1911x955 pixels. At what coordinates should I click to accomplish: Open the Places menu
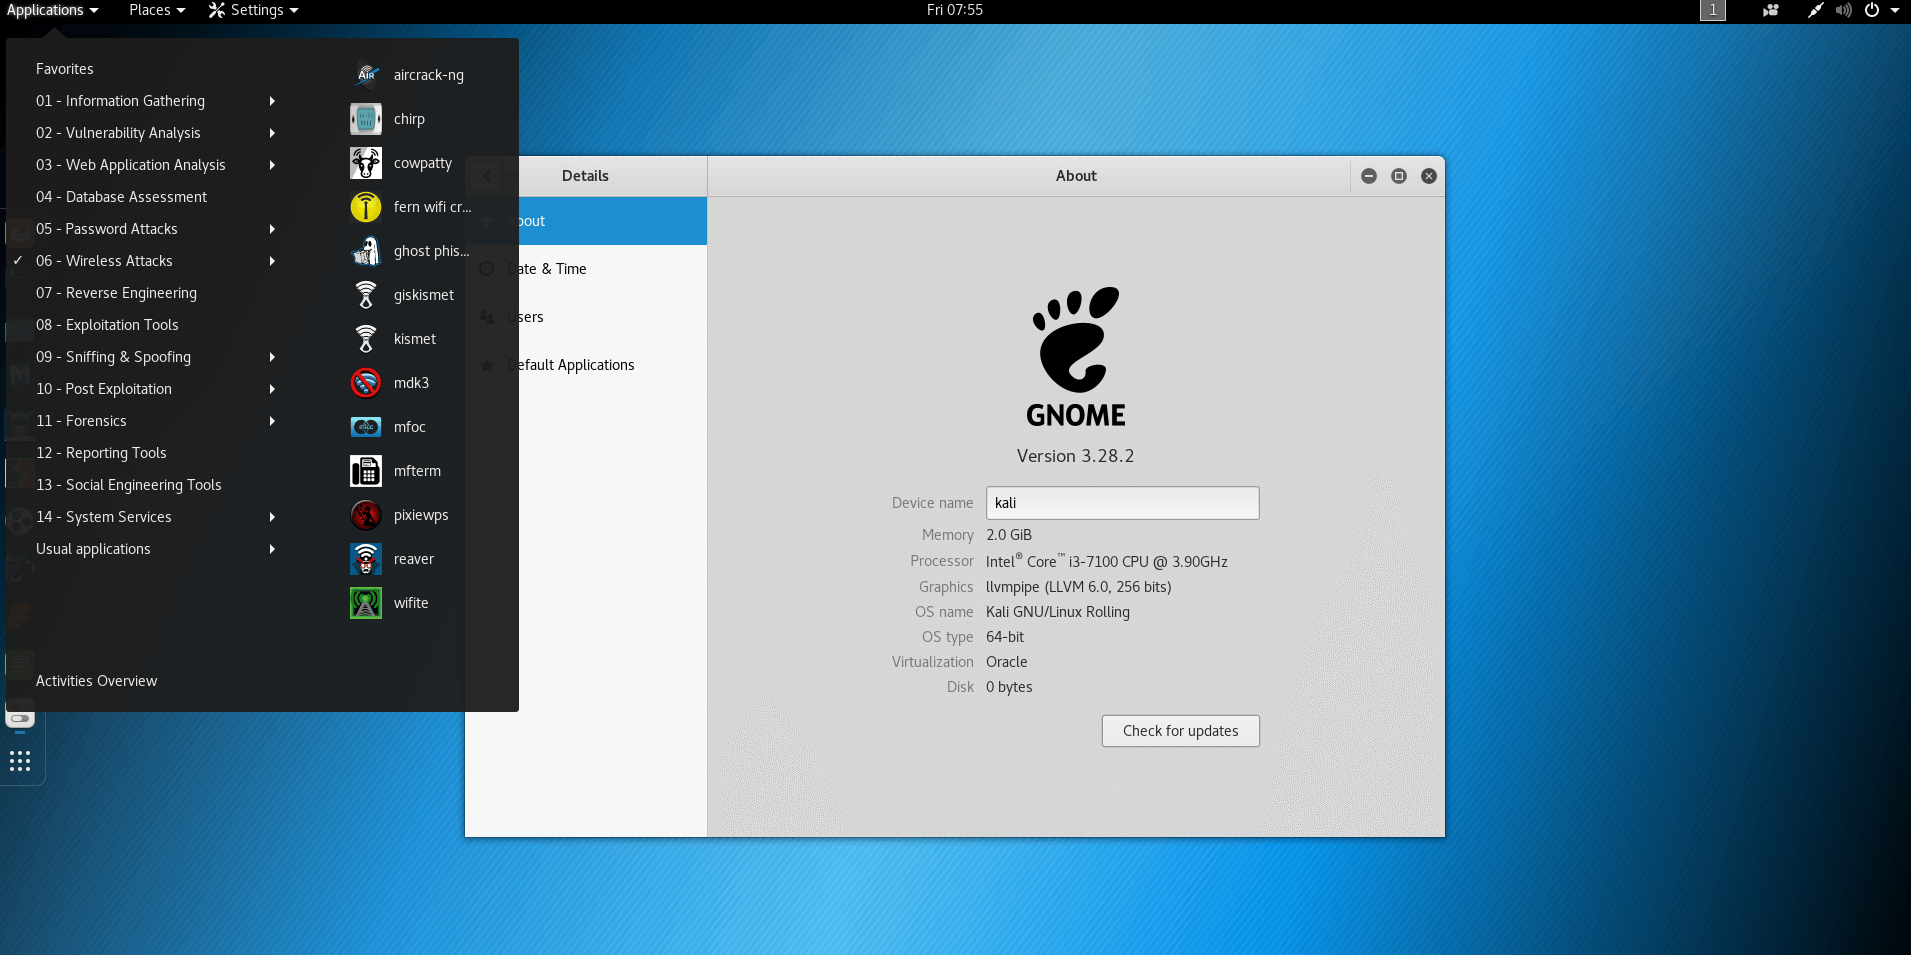tap(157, 10)
